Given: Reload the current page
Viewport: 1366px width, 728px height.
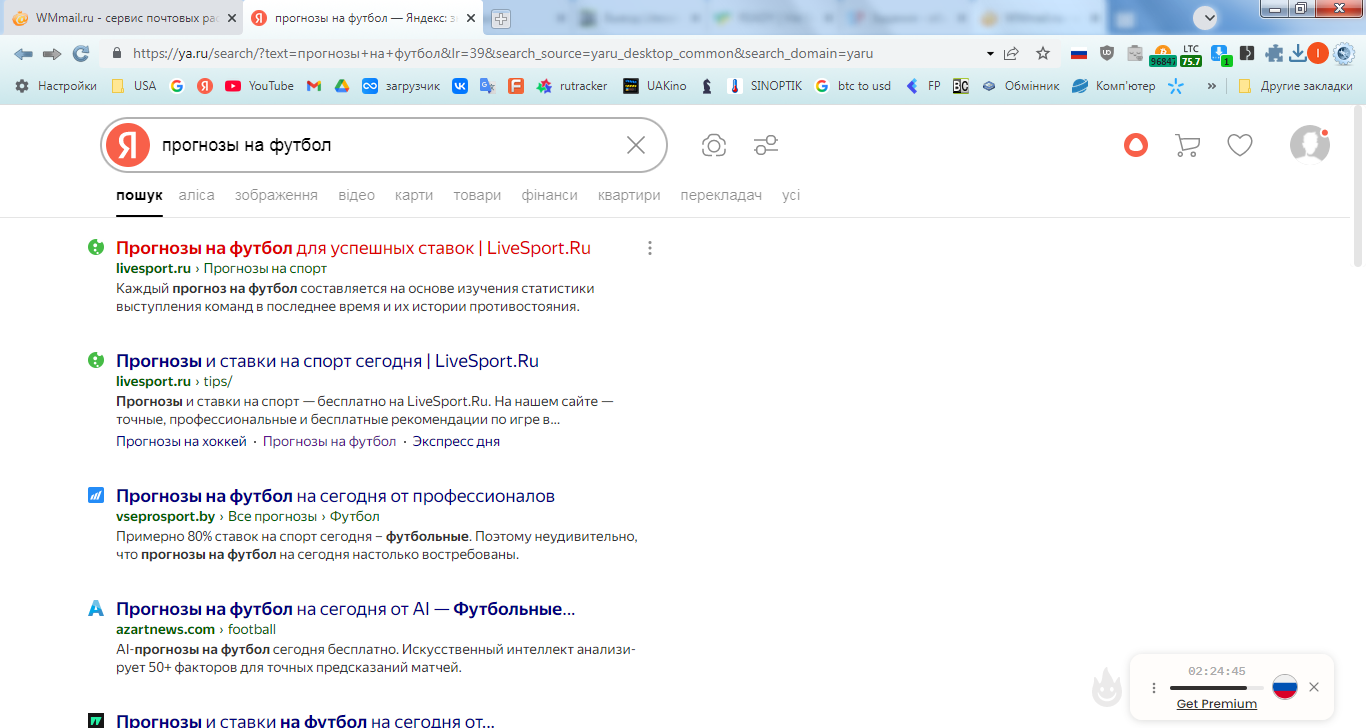Looking at the screenshot, I should (x=81, y=53).
